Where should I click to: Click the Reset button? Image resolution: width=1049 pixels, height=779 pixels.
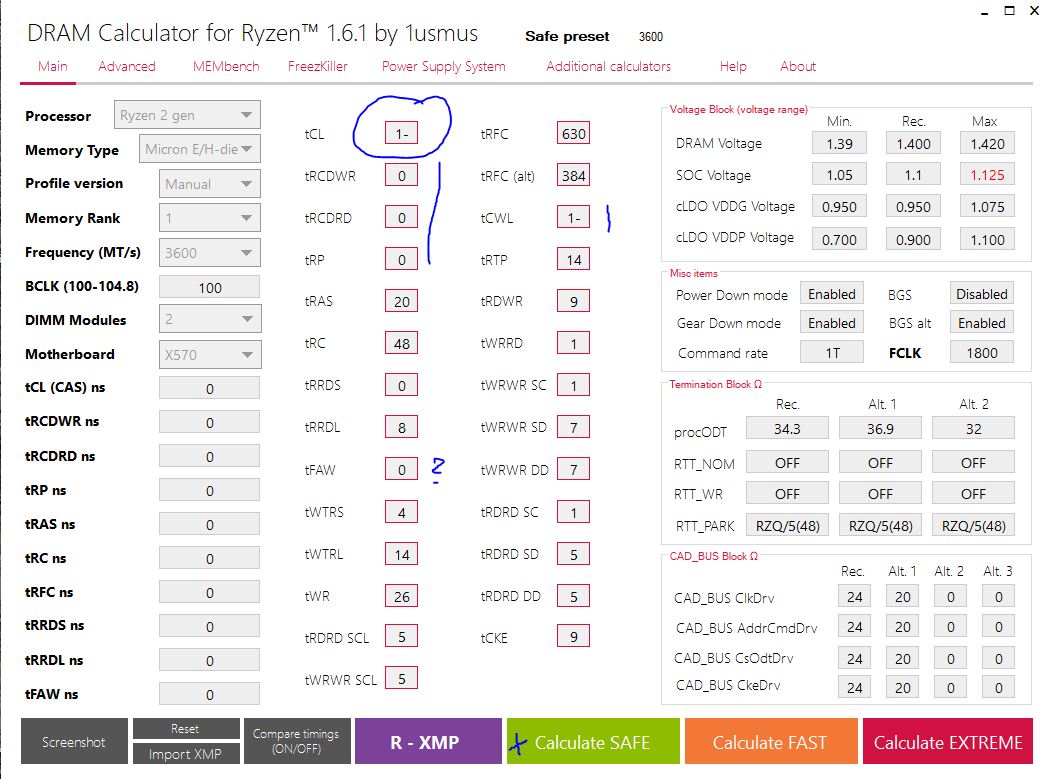tap(185, 729)
